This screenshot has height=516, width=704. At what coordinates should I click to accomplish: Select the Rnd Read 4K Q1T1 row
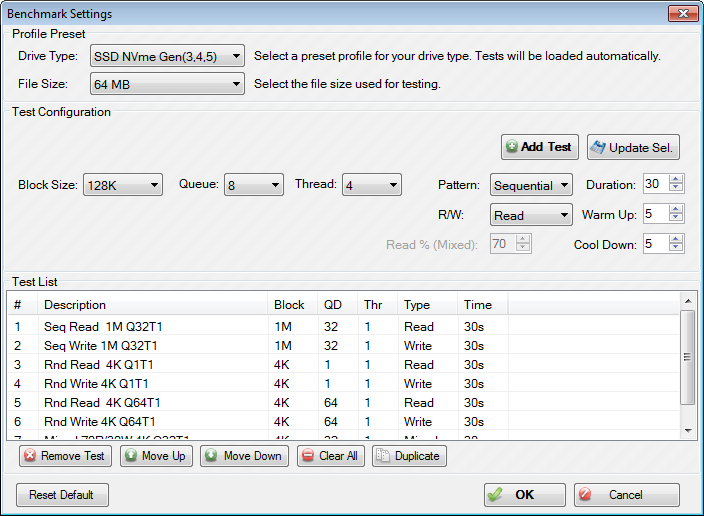click(343, 364)
